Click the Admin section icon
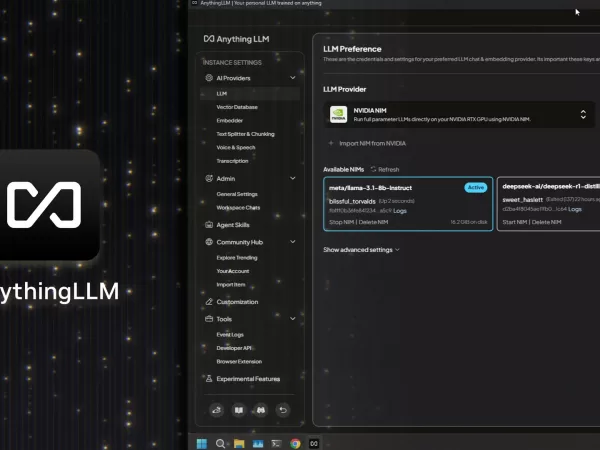 pyautogui.click(x=209, y=178)
